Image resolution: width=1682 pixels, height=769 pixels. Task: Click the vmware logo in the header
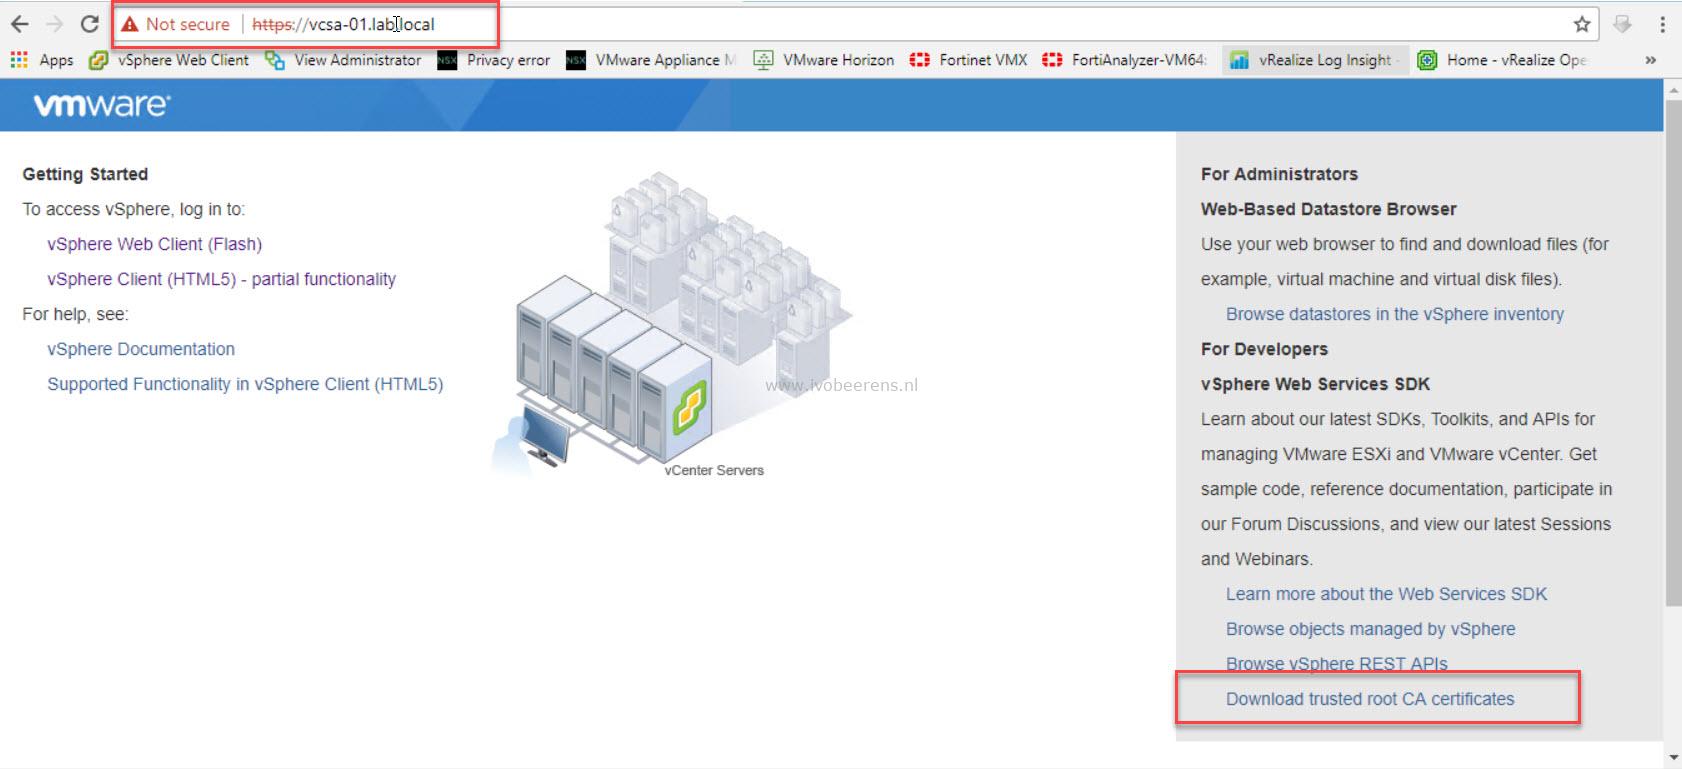click(x=102, y=105)
